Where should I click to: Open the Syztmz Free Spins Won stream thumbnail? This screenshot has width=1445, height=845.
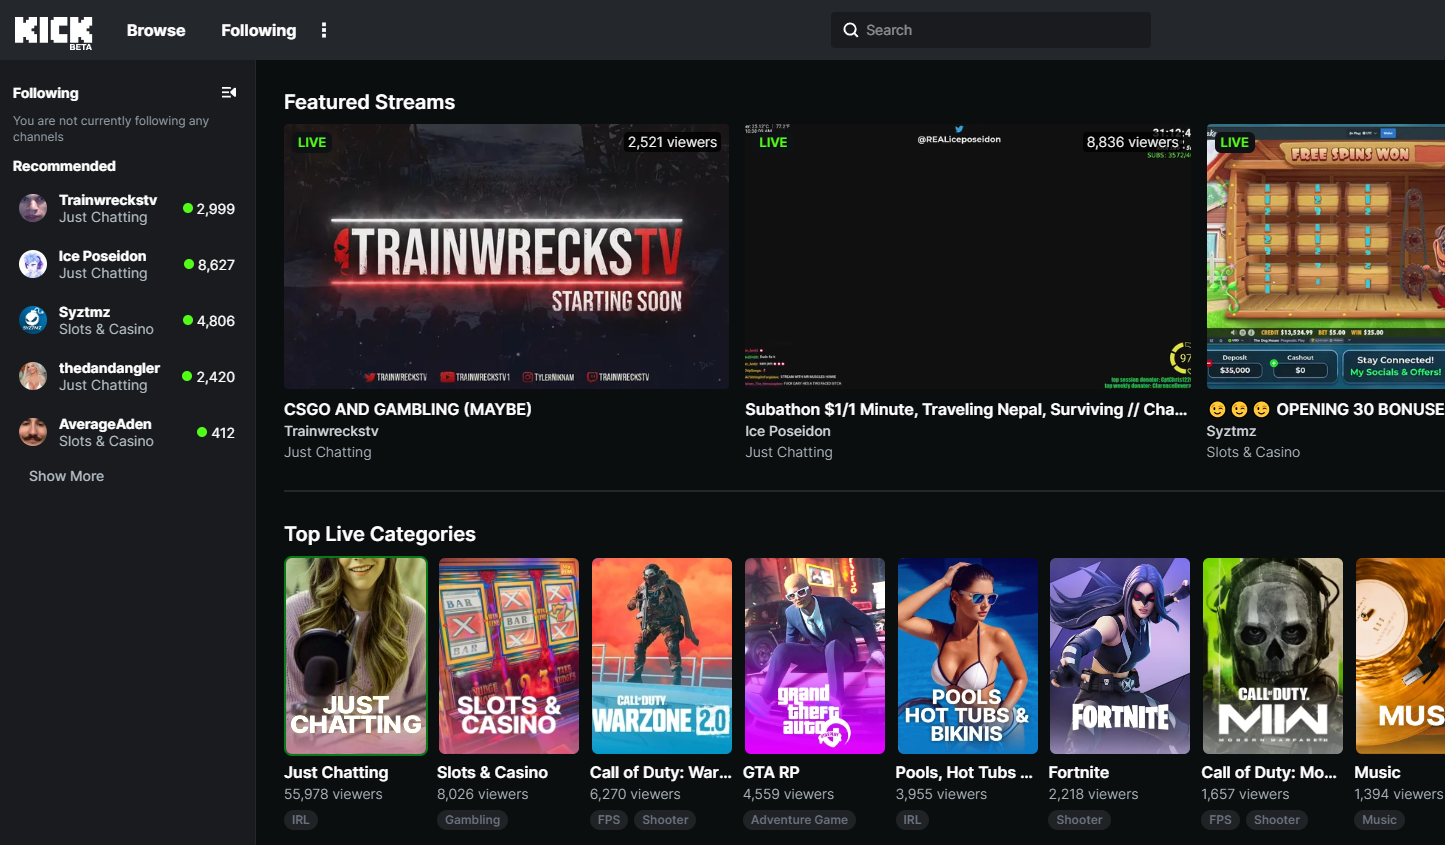(1326, 256)
